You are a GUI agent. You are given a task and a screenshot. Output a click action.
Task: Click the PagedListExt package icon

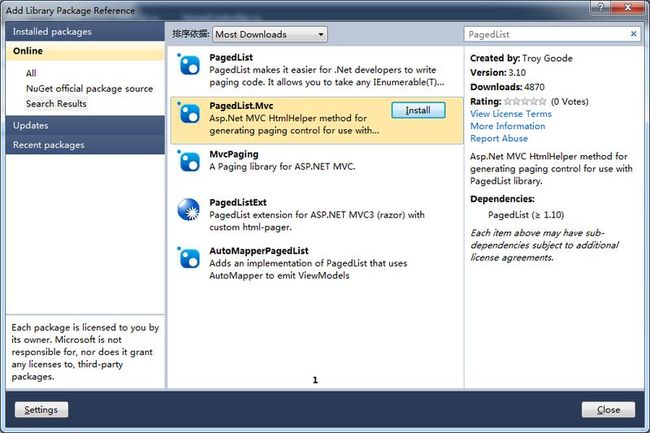coord(189,210)
